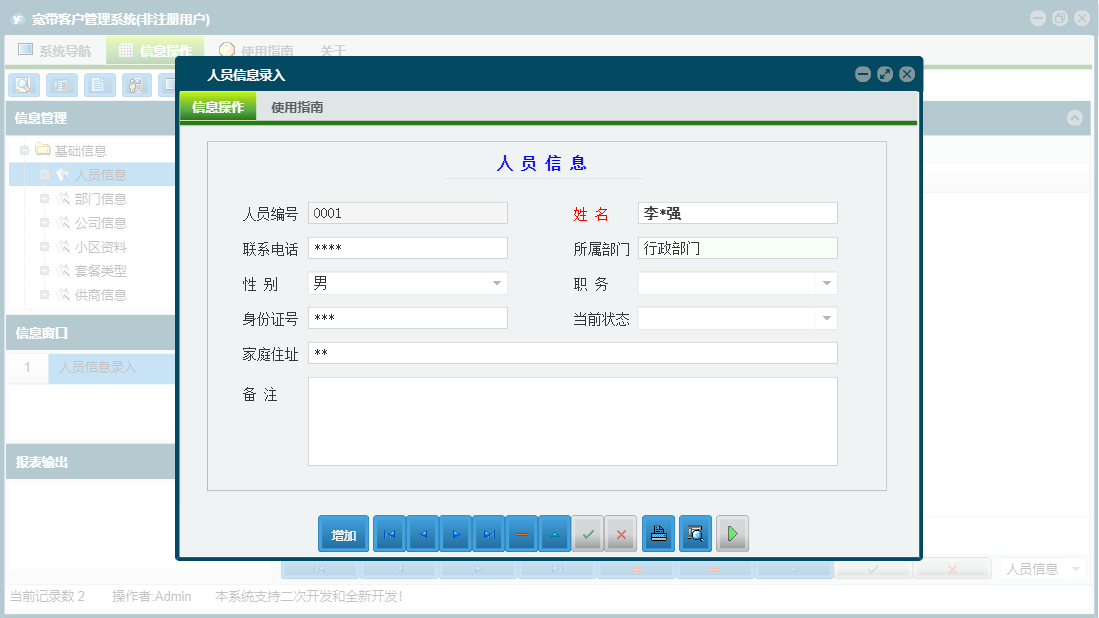Go to the previous record icon
Screen dimensions: 1099x618
[x=422, y=533]
